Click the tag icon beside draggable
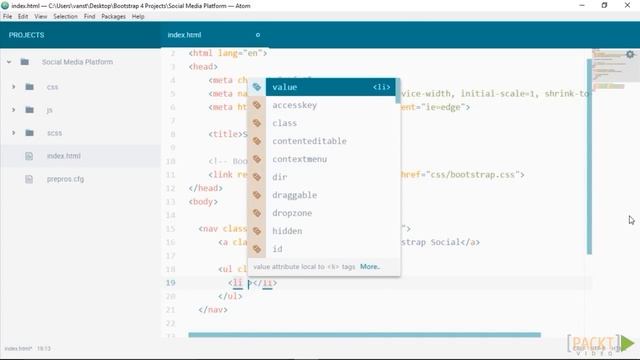 coord(257,195)
